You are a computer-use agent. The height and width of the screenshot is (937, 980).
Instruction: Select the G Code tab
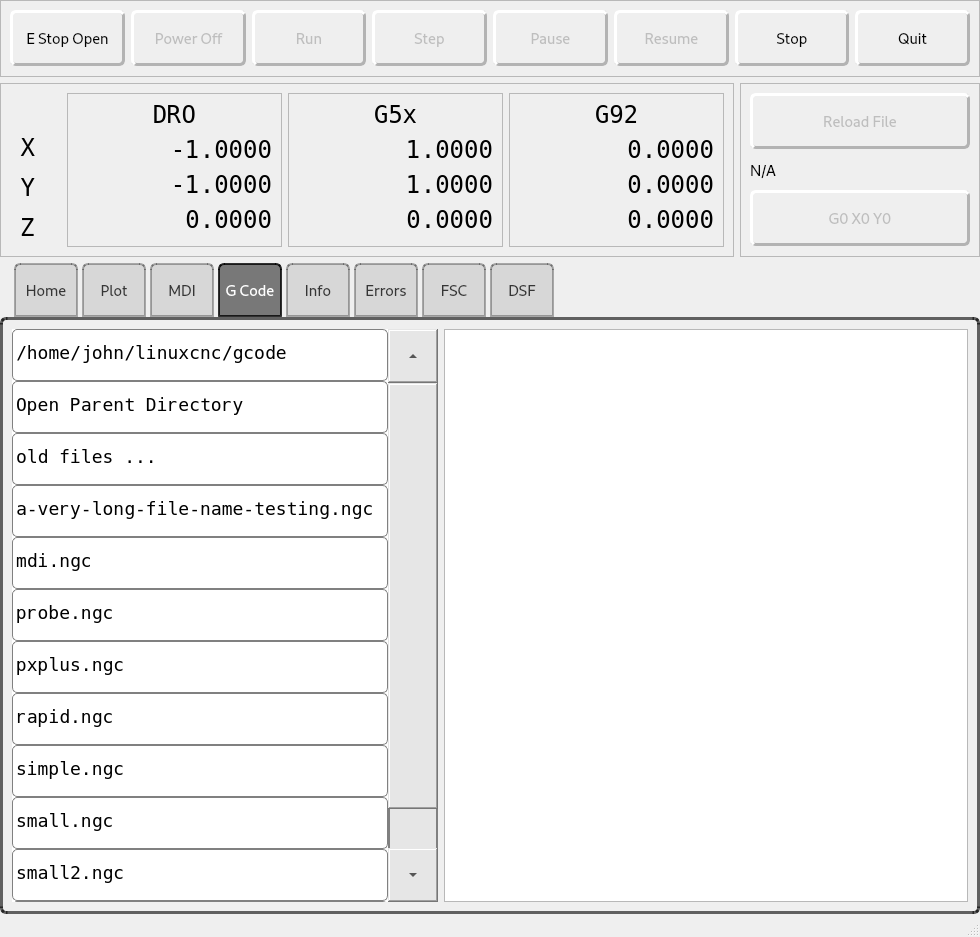250,291
